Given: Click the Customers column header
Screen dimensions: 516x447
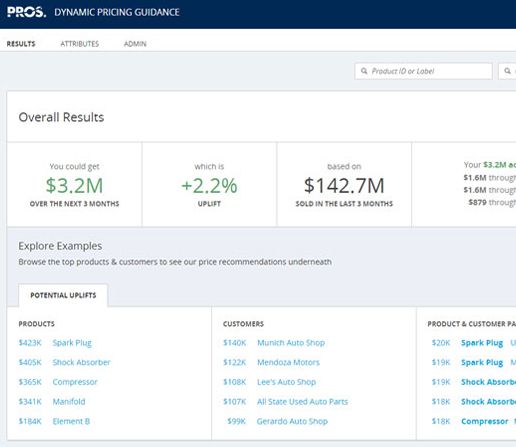Looking at the screenshot, I should [243, 324].
